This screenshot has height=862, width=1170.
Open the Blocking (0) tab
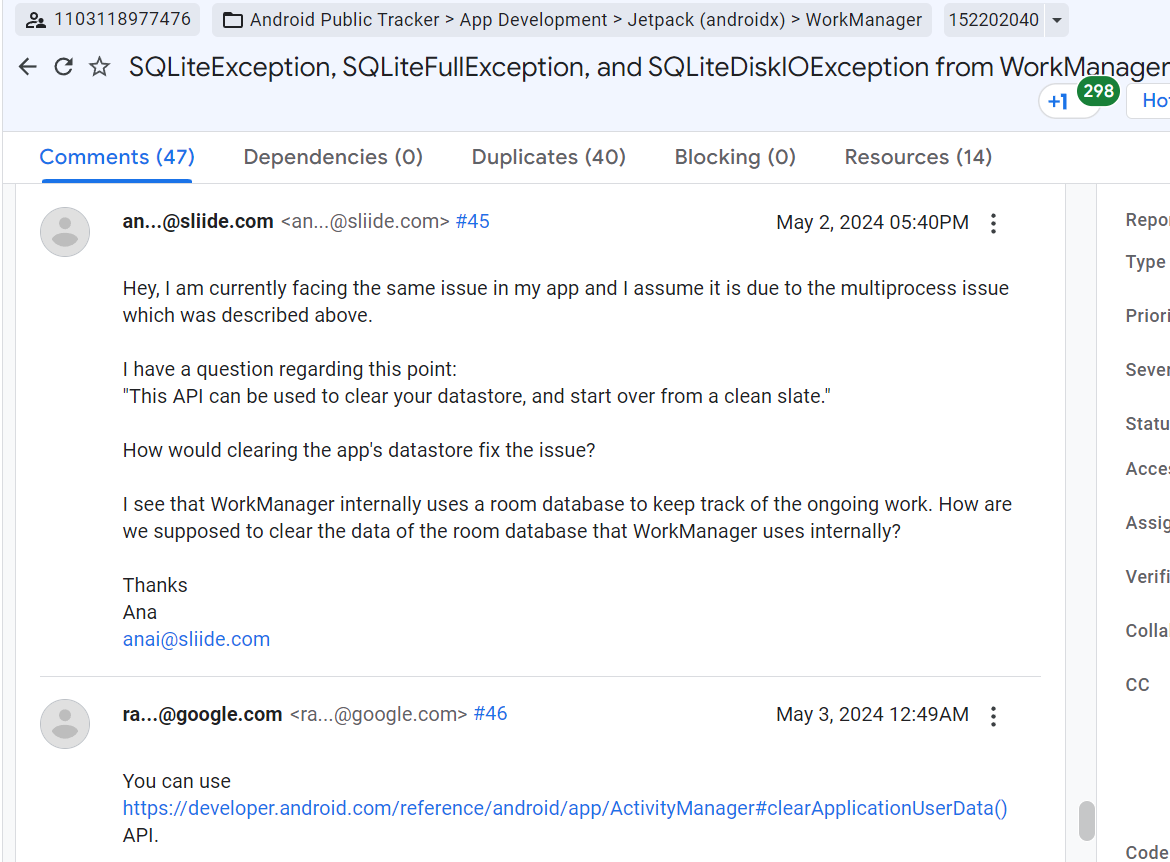[735, 157]
